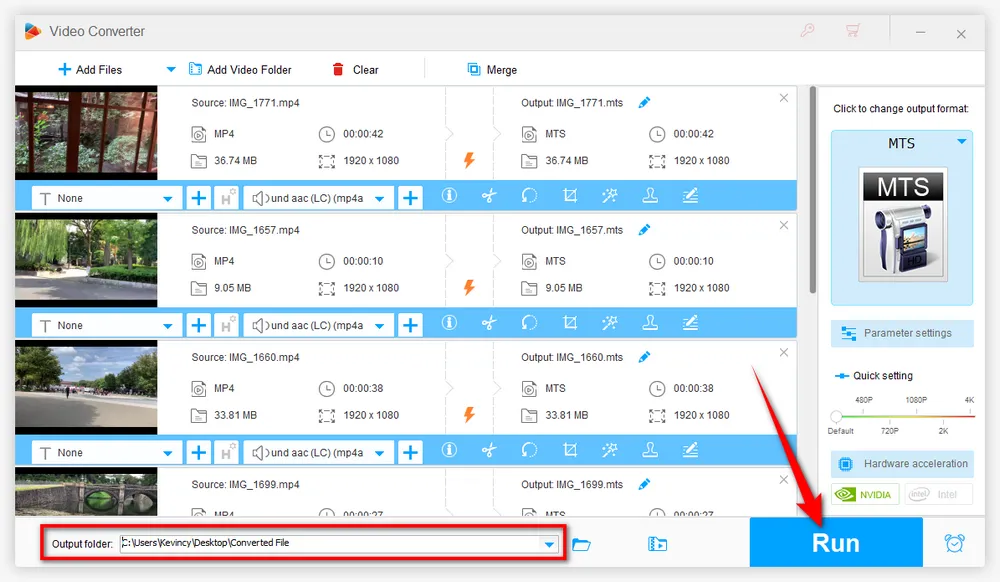Toggle NVIDIA hardware acceleration

click(865, 494)
